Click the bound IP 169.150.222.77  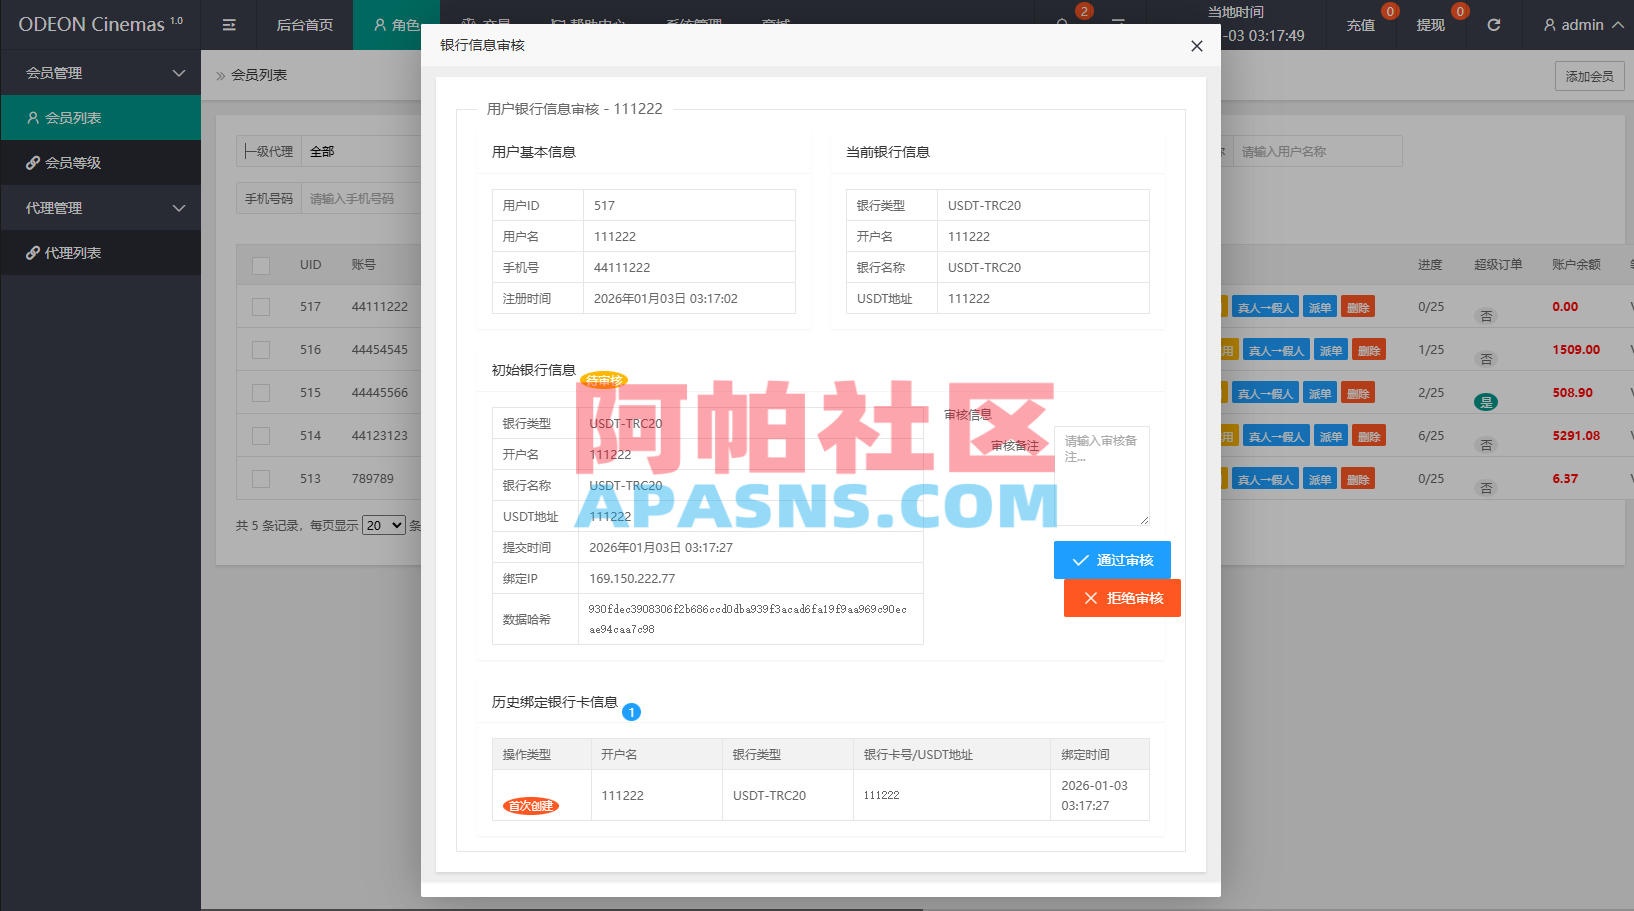click(632, 579)
